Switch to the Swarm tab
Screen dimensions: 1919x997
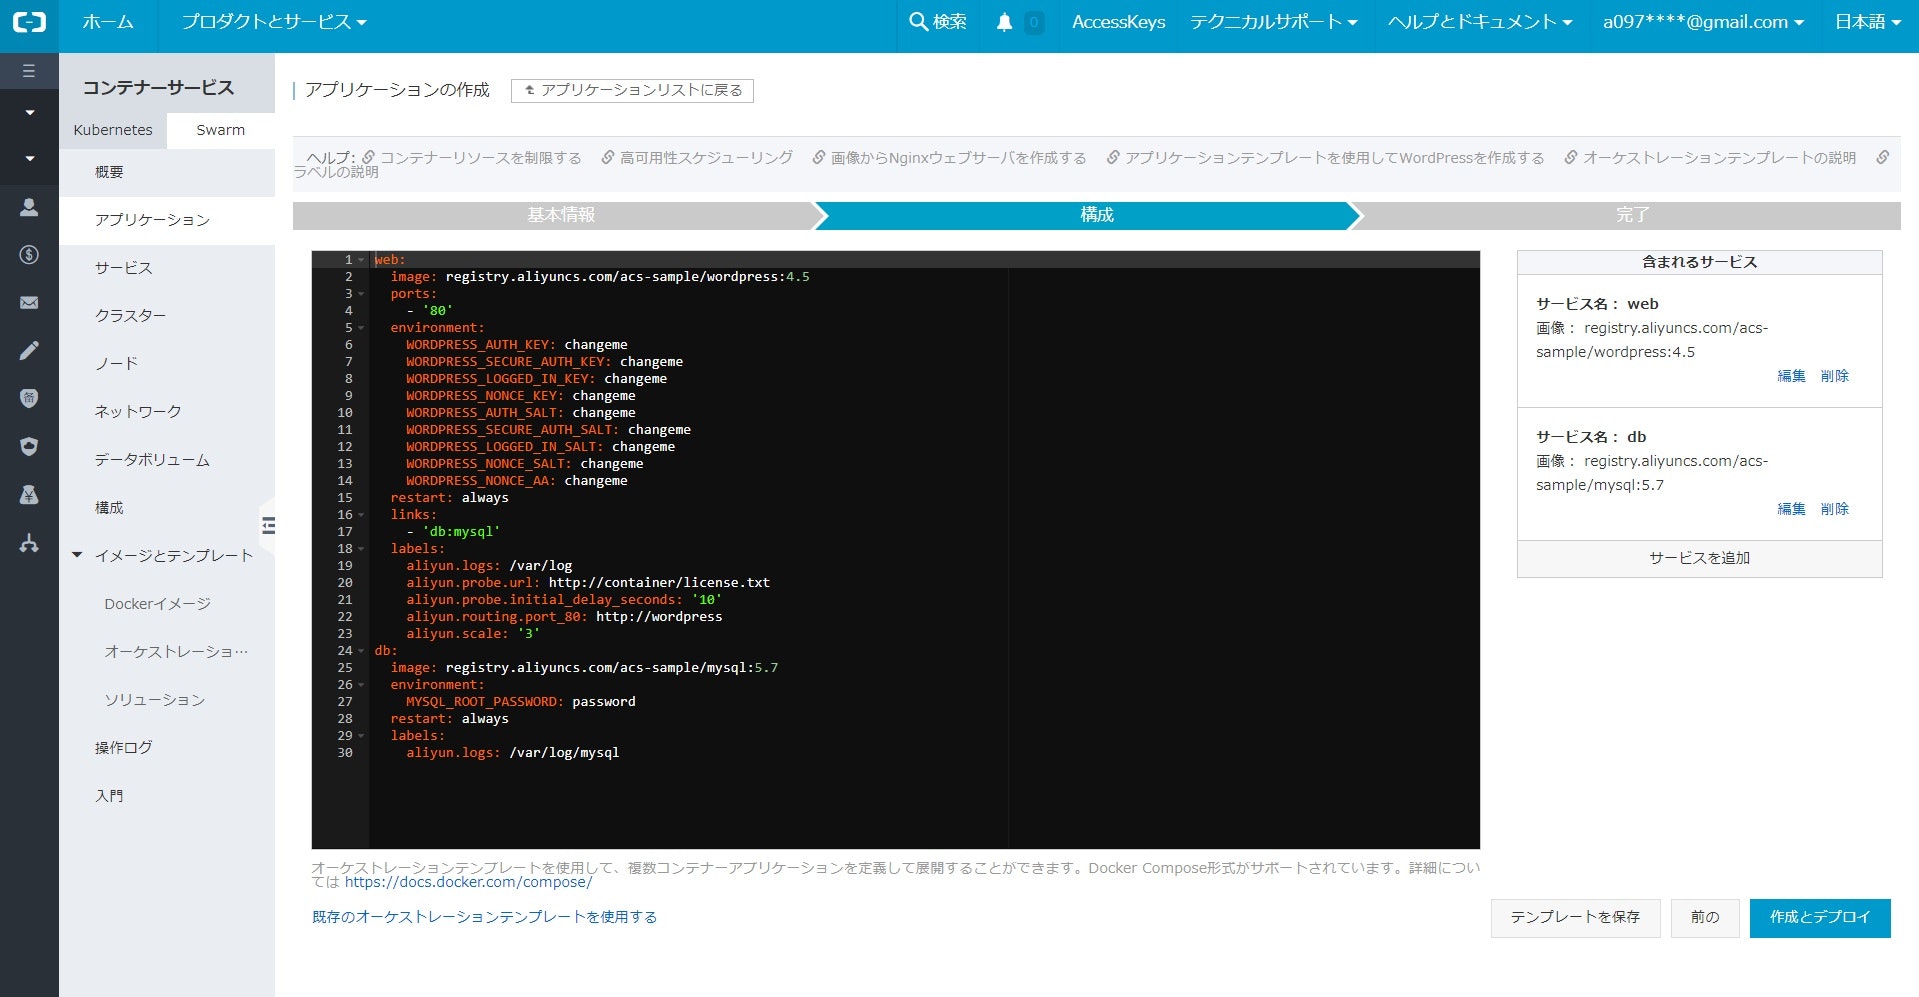pyautogui.click(x=220, y=130)
